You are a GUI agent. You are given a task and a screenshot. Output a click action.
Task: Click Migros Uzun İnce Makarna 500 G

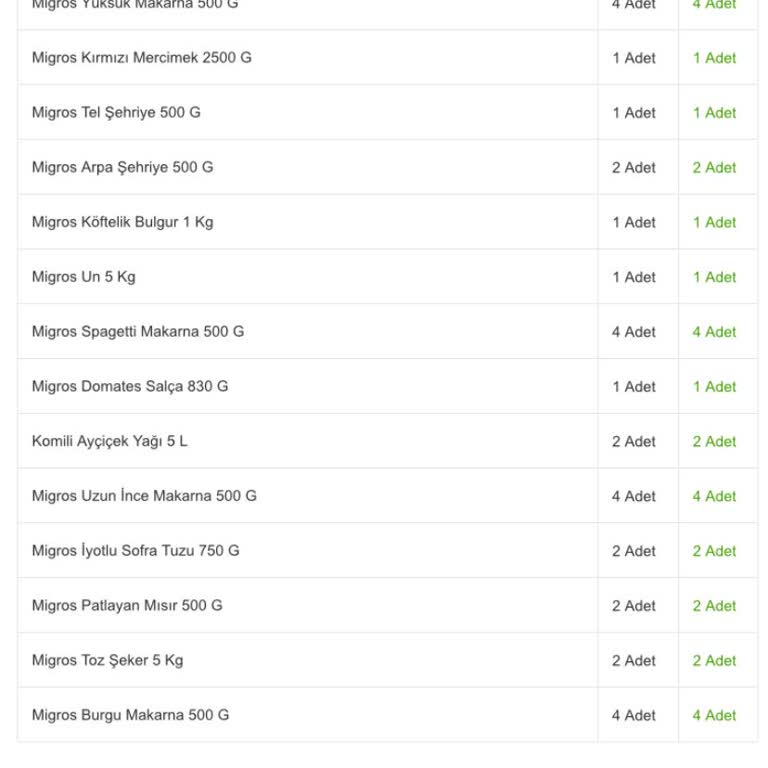pos(144,496)
